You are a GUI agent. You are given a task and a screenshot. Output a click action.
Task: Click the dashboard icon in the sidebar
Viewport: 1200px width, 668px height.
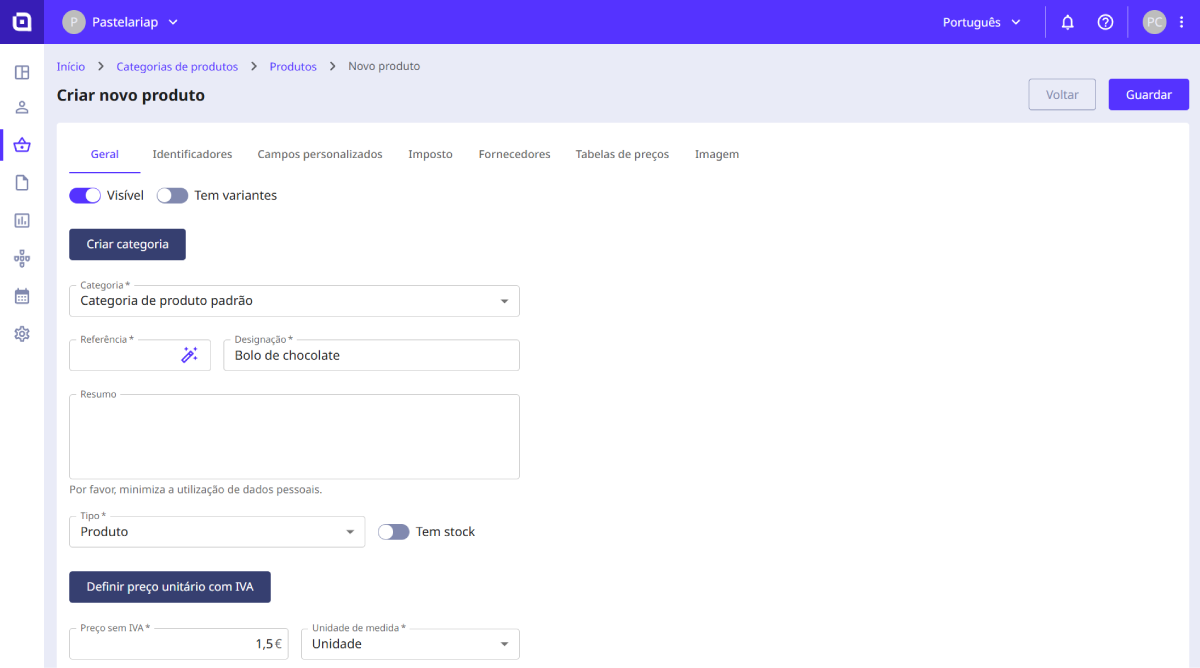(22, 72)
